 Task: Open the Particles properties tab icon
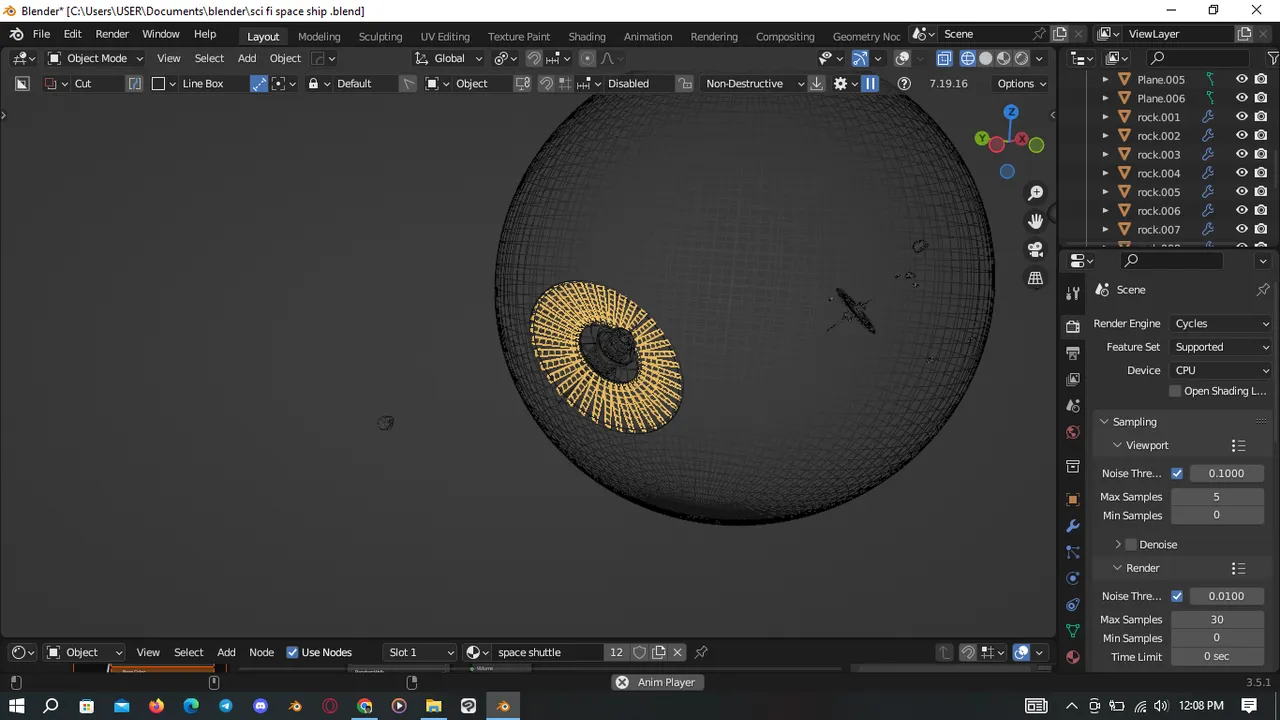coord(1073,552)
